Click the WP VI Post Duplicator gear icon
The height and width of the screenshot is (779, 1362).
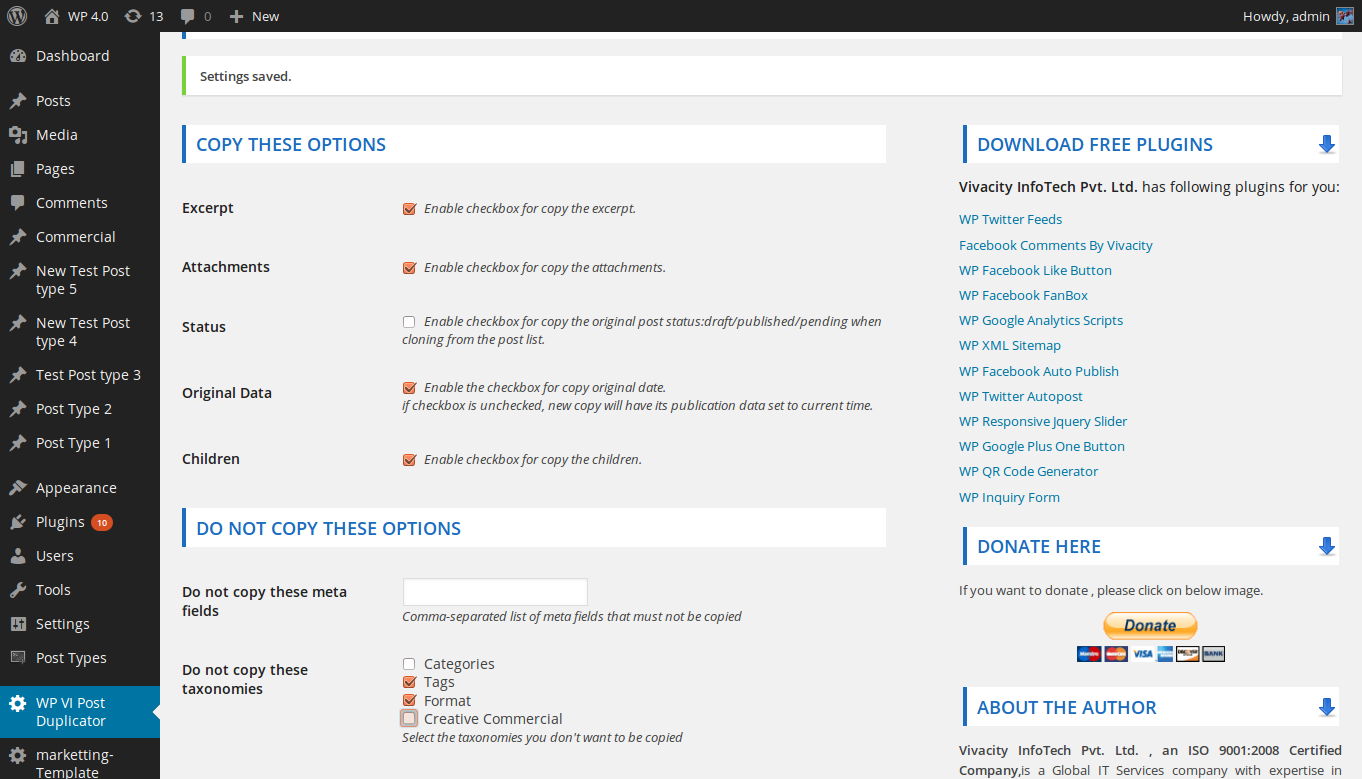point(17,703)
